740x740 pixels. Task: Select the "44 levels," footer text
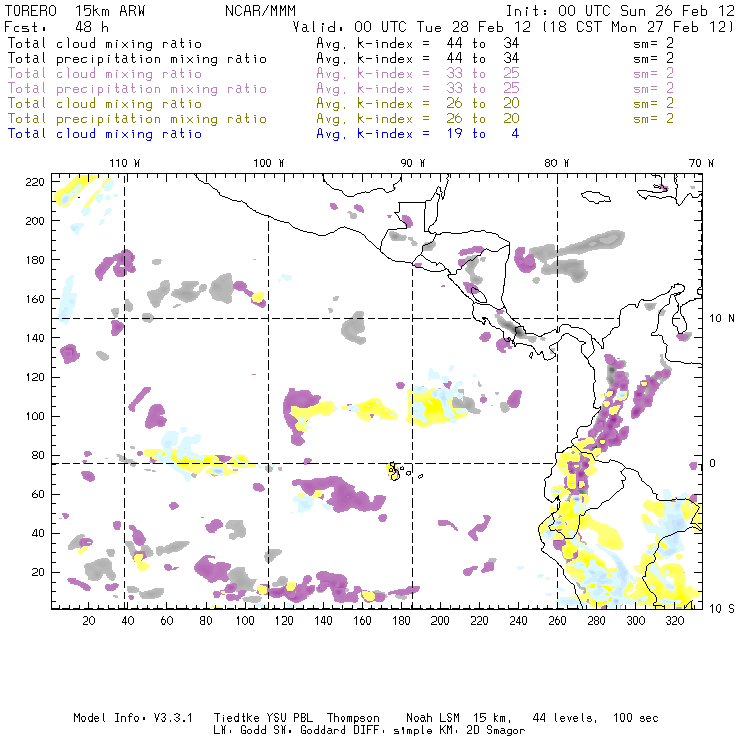click(565, 718)
